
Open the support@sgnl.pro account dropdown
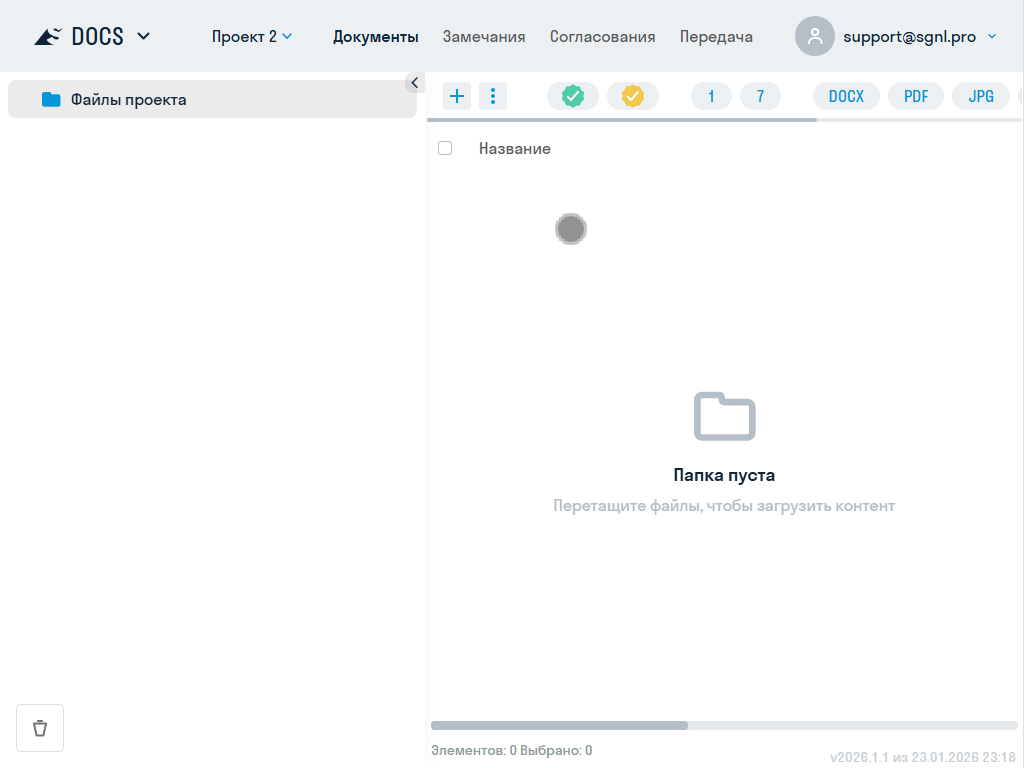click(x=991, y=37)
